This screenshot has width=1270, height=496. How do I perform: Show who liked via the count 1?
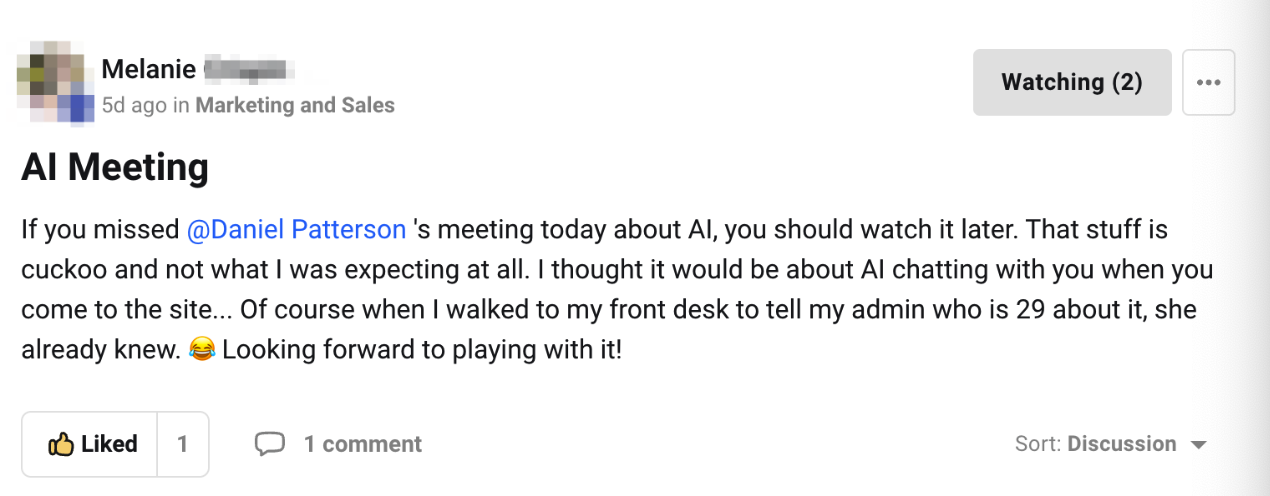pyautogui.click(x=182, y=444)
